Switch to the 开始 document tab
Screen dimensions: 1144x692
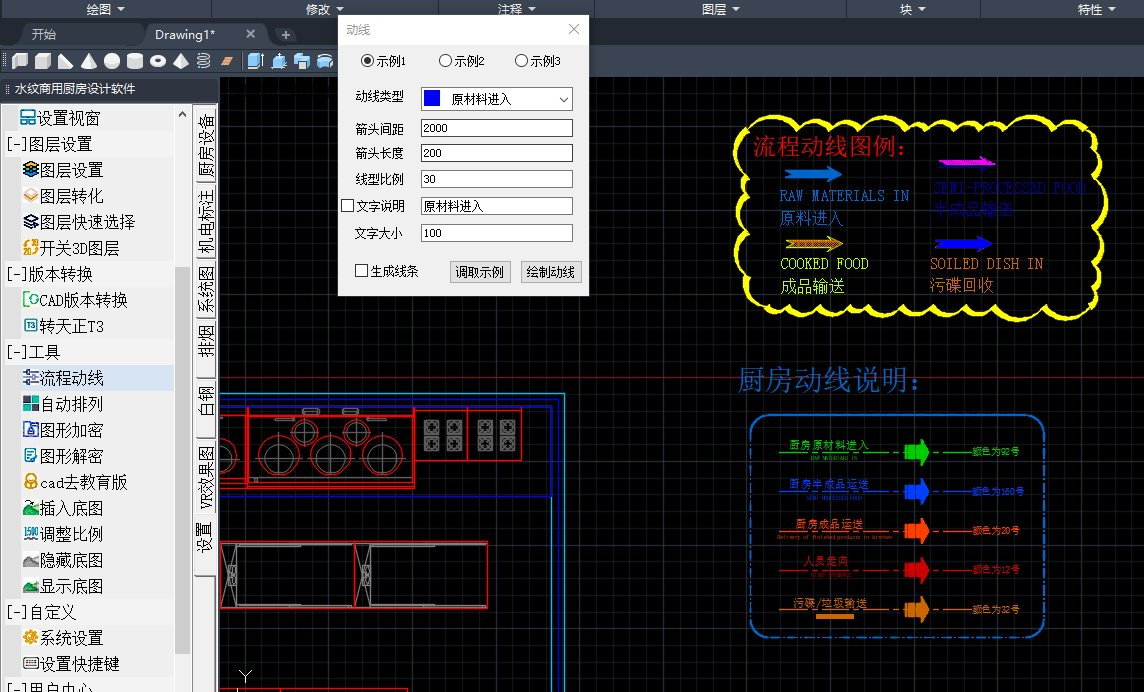pyautogui.click(x=44, y=34)
